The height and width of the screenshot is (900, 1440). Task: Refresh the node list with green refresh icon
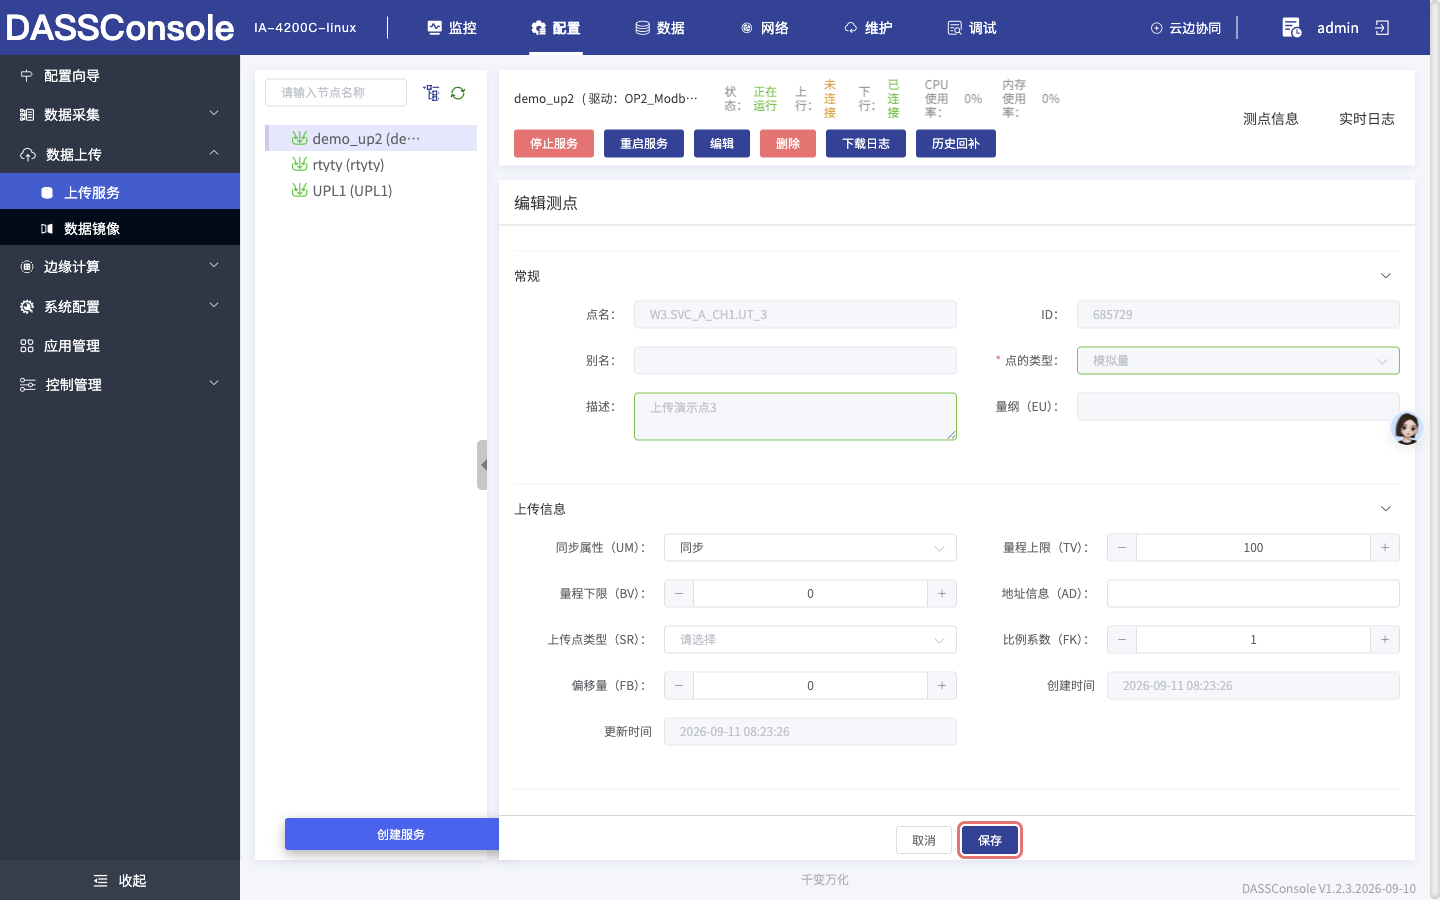point(458,93)
